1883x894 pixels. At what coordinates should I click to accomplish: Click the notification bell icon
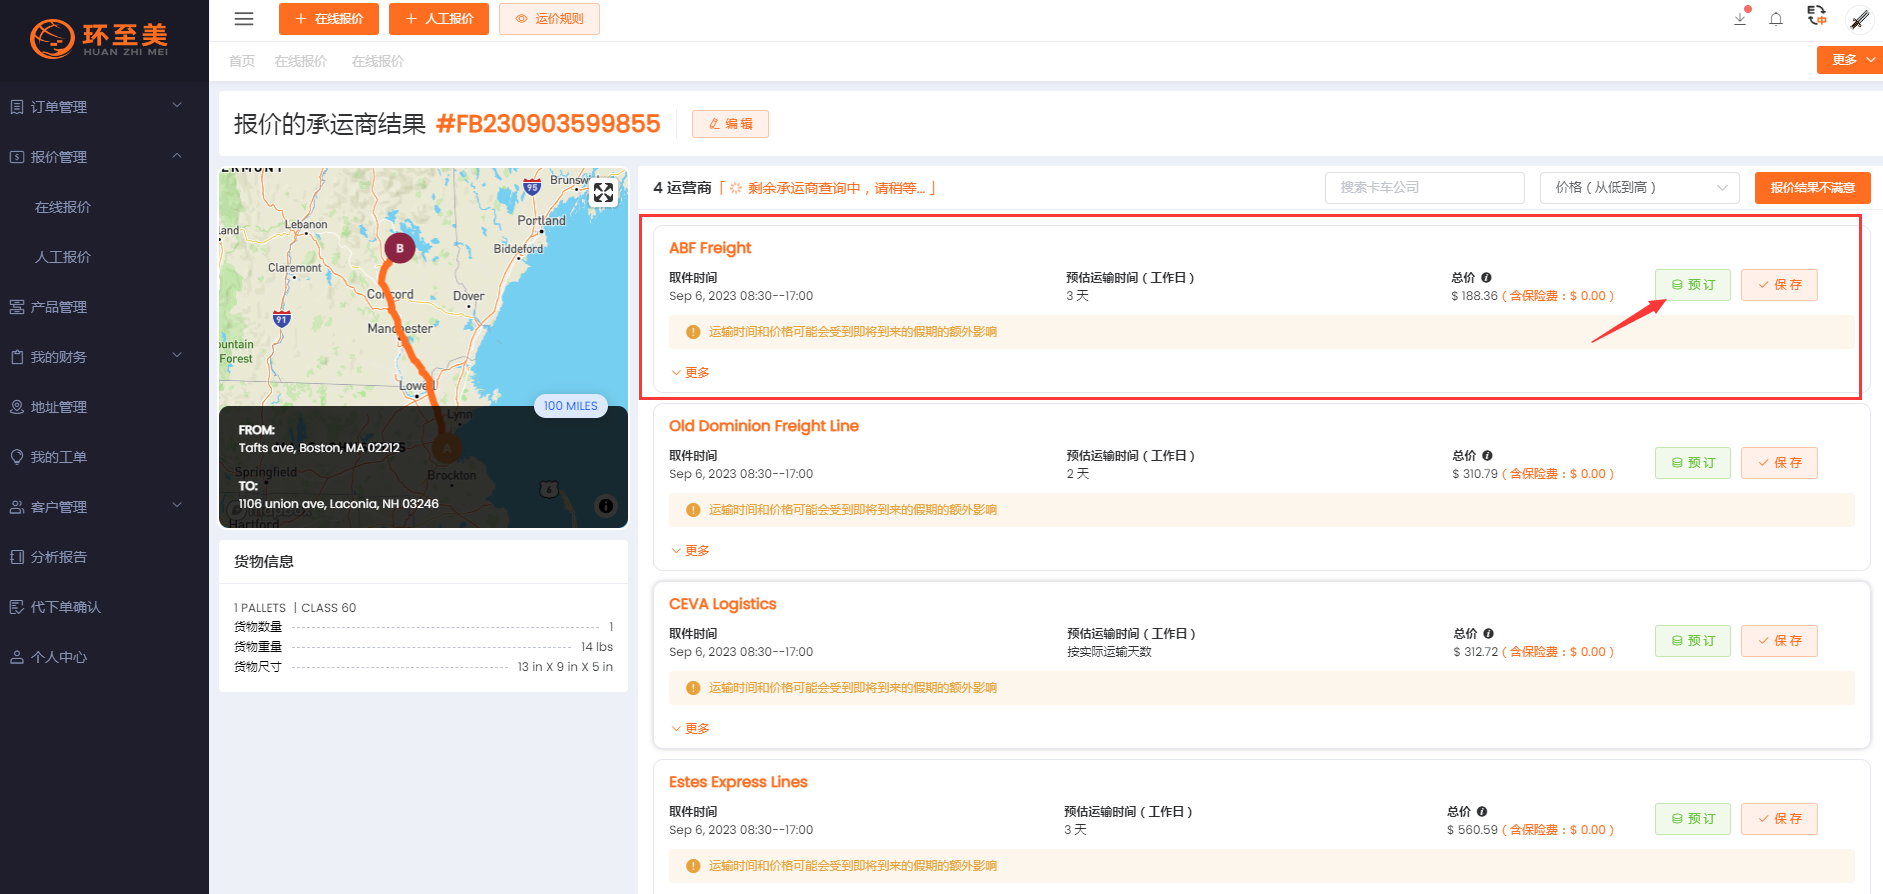1776,19
